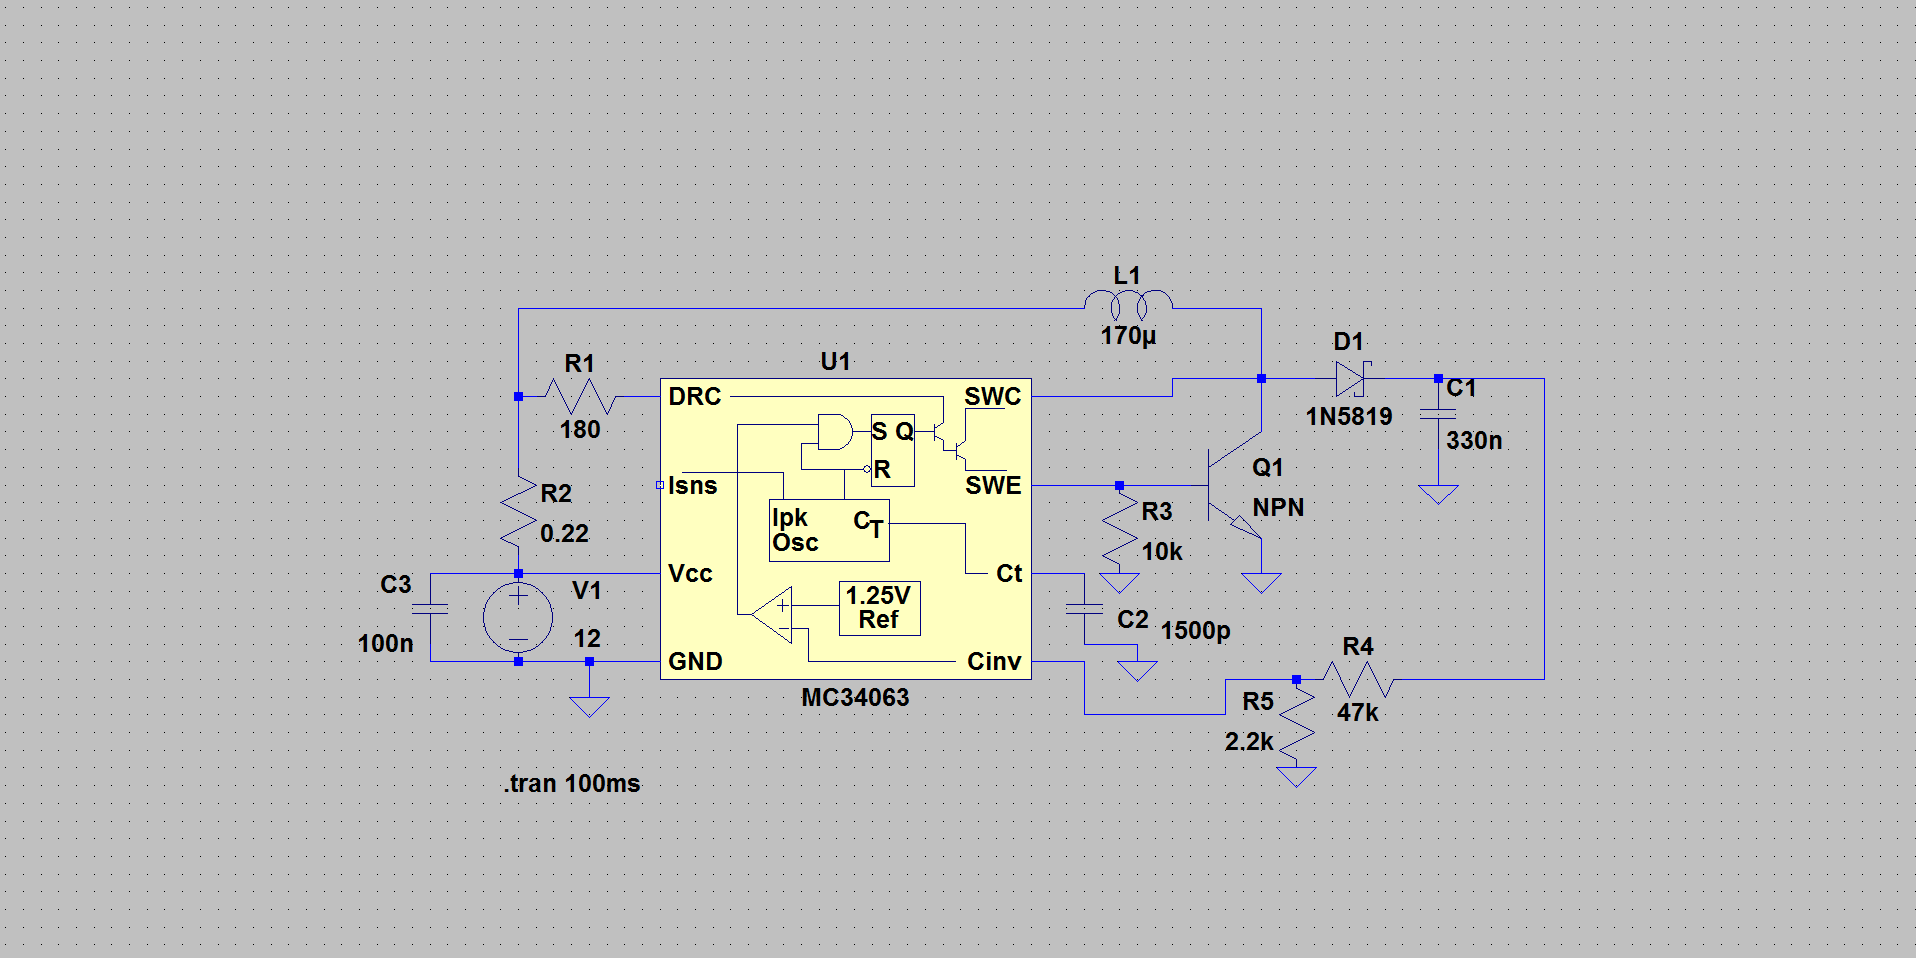Click the .tran 100ms simulation directive

(572, 784)
